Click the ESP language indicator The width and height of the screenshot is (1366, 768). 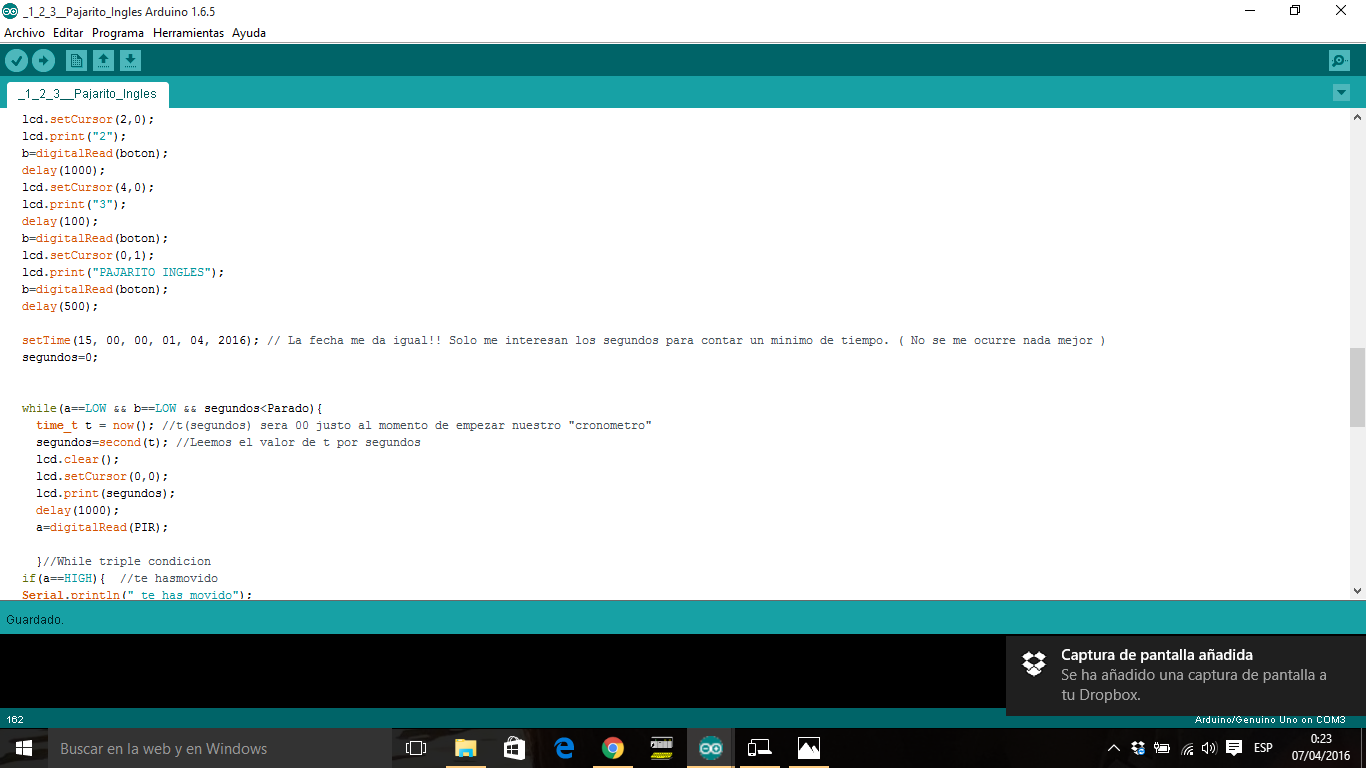1264,748
